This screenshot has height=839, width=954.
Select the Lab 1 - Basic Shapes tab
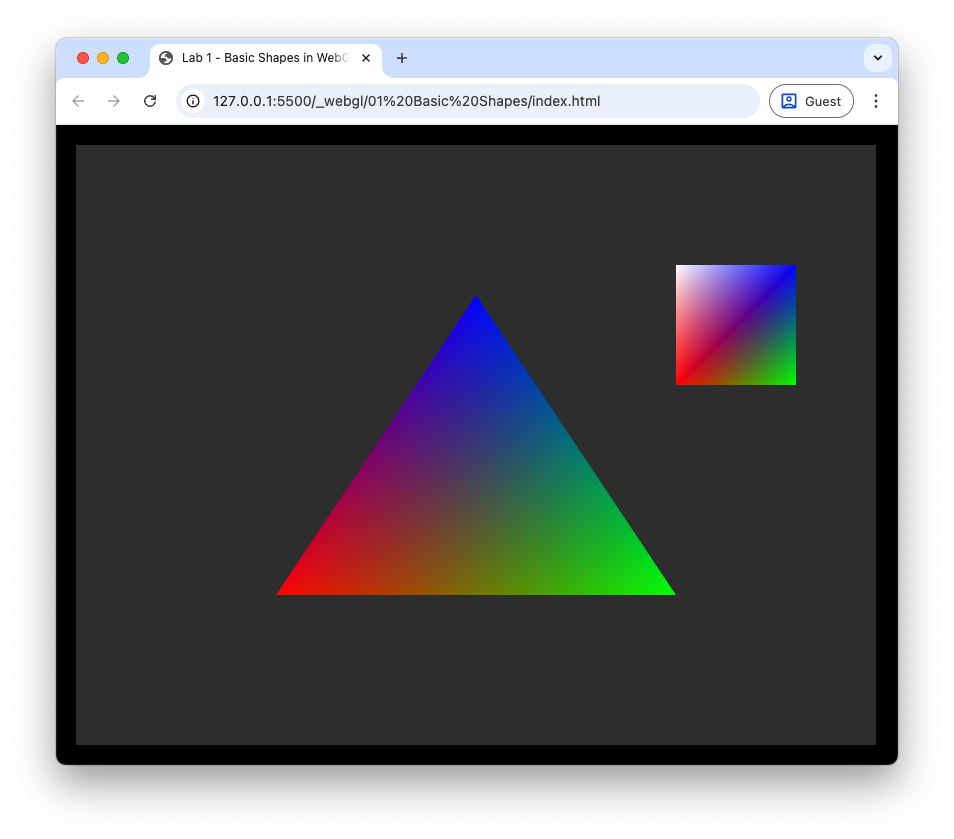(x=260, y=58)
